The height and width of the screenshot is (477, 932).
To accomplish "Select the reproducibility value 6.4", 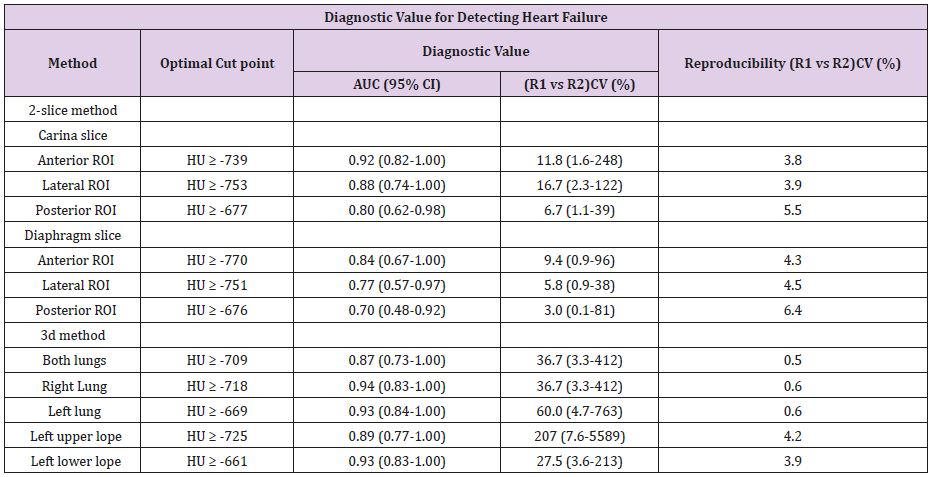I will pyautogui.click(x=793, y=310).
